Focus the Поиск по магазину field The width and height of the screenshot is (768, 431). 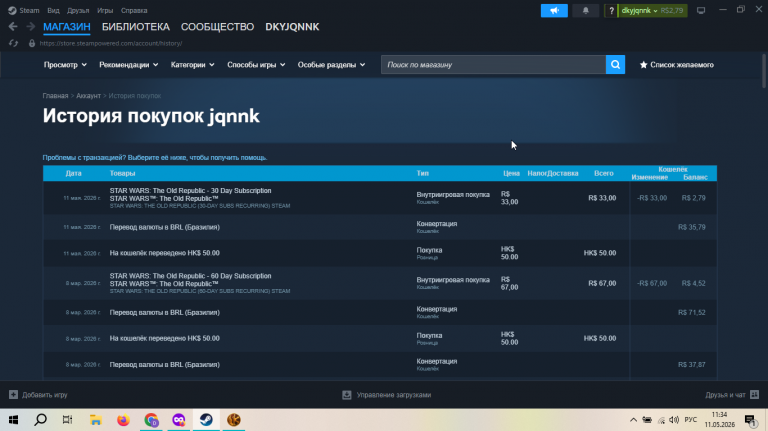493,65
